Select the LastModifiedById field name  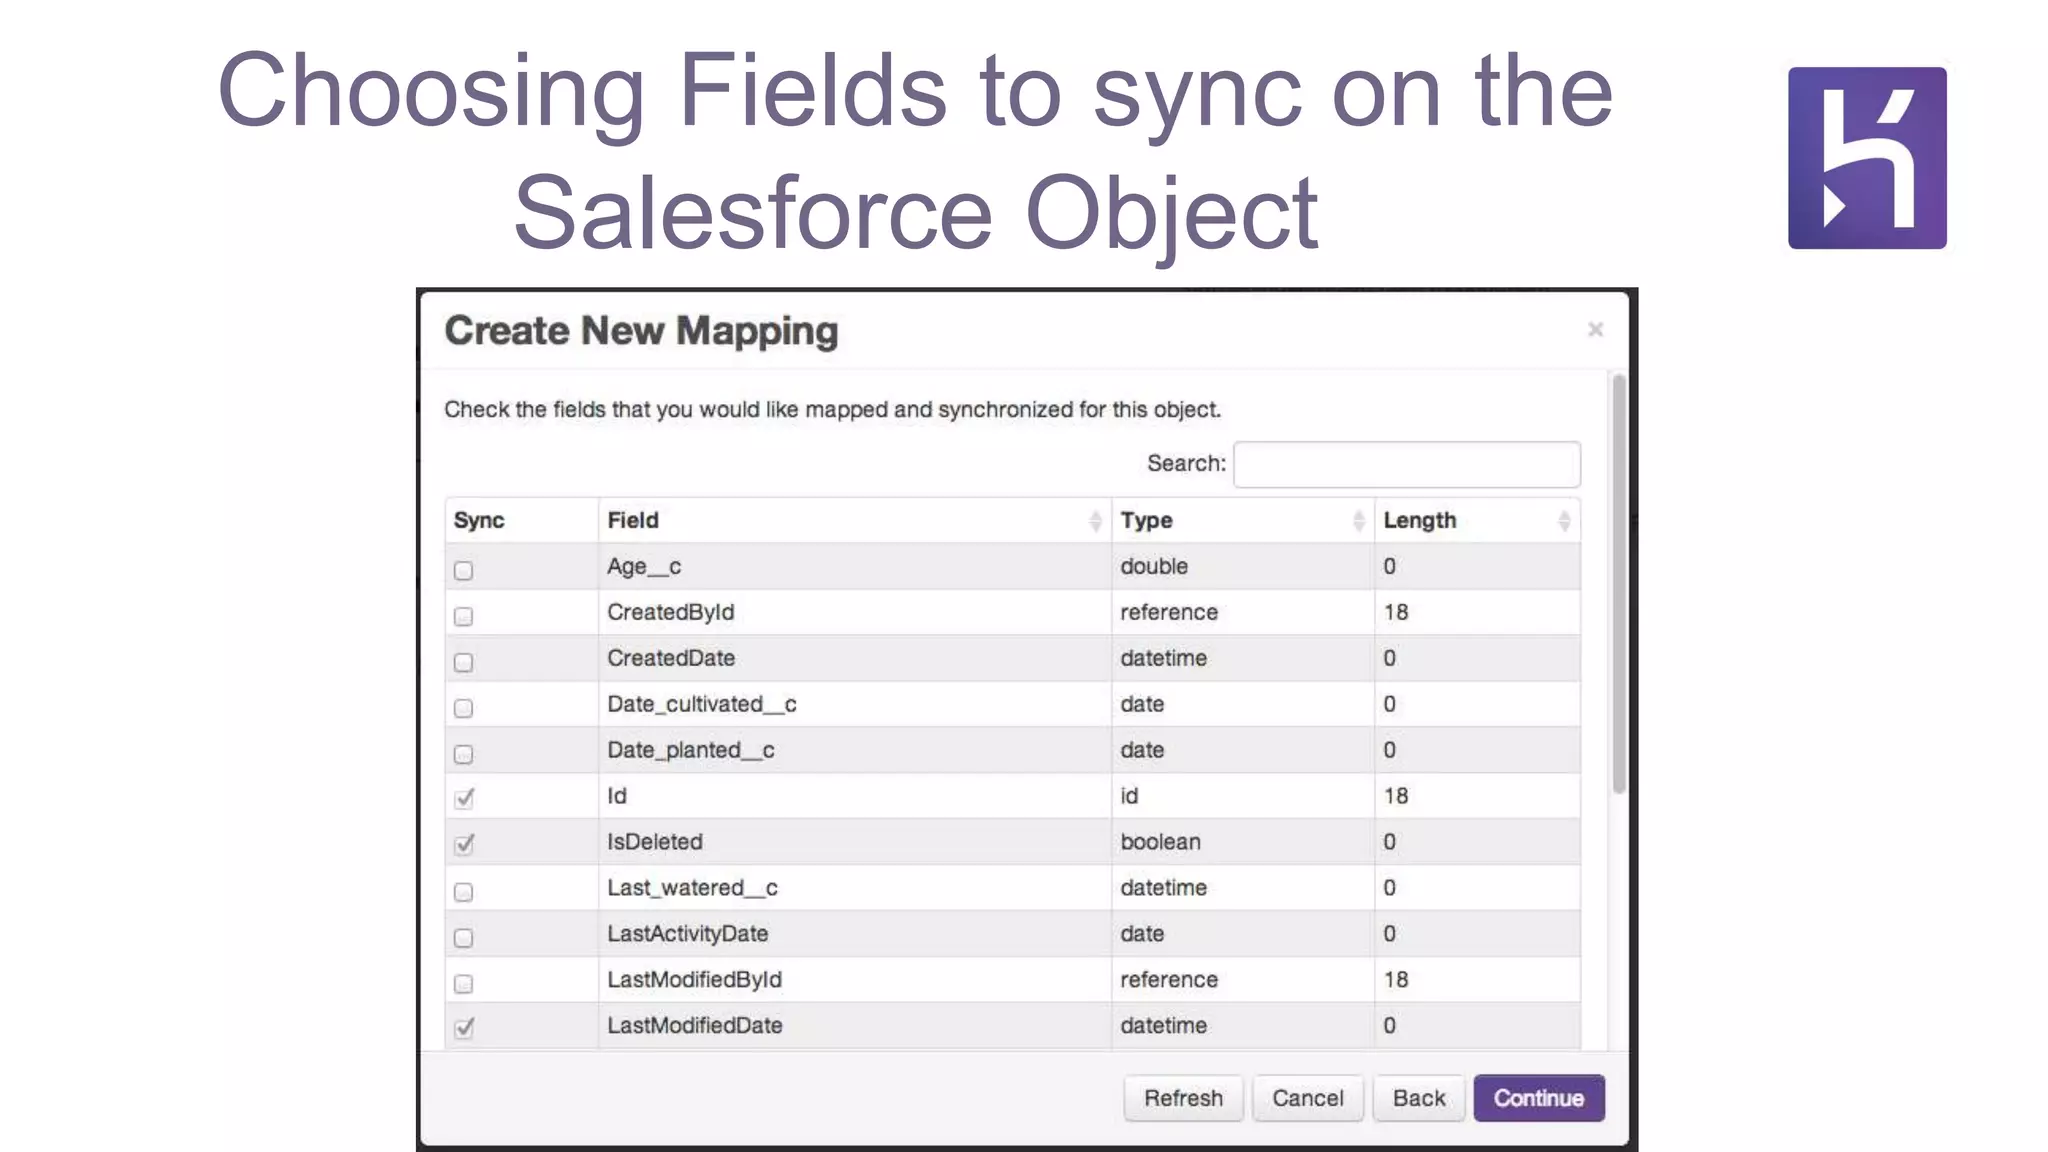coord(695,980)
